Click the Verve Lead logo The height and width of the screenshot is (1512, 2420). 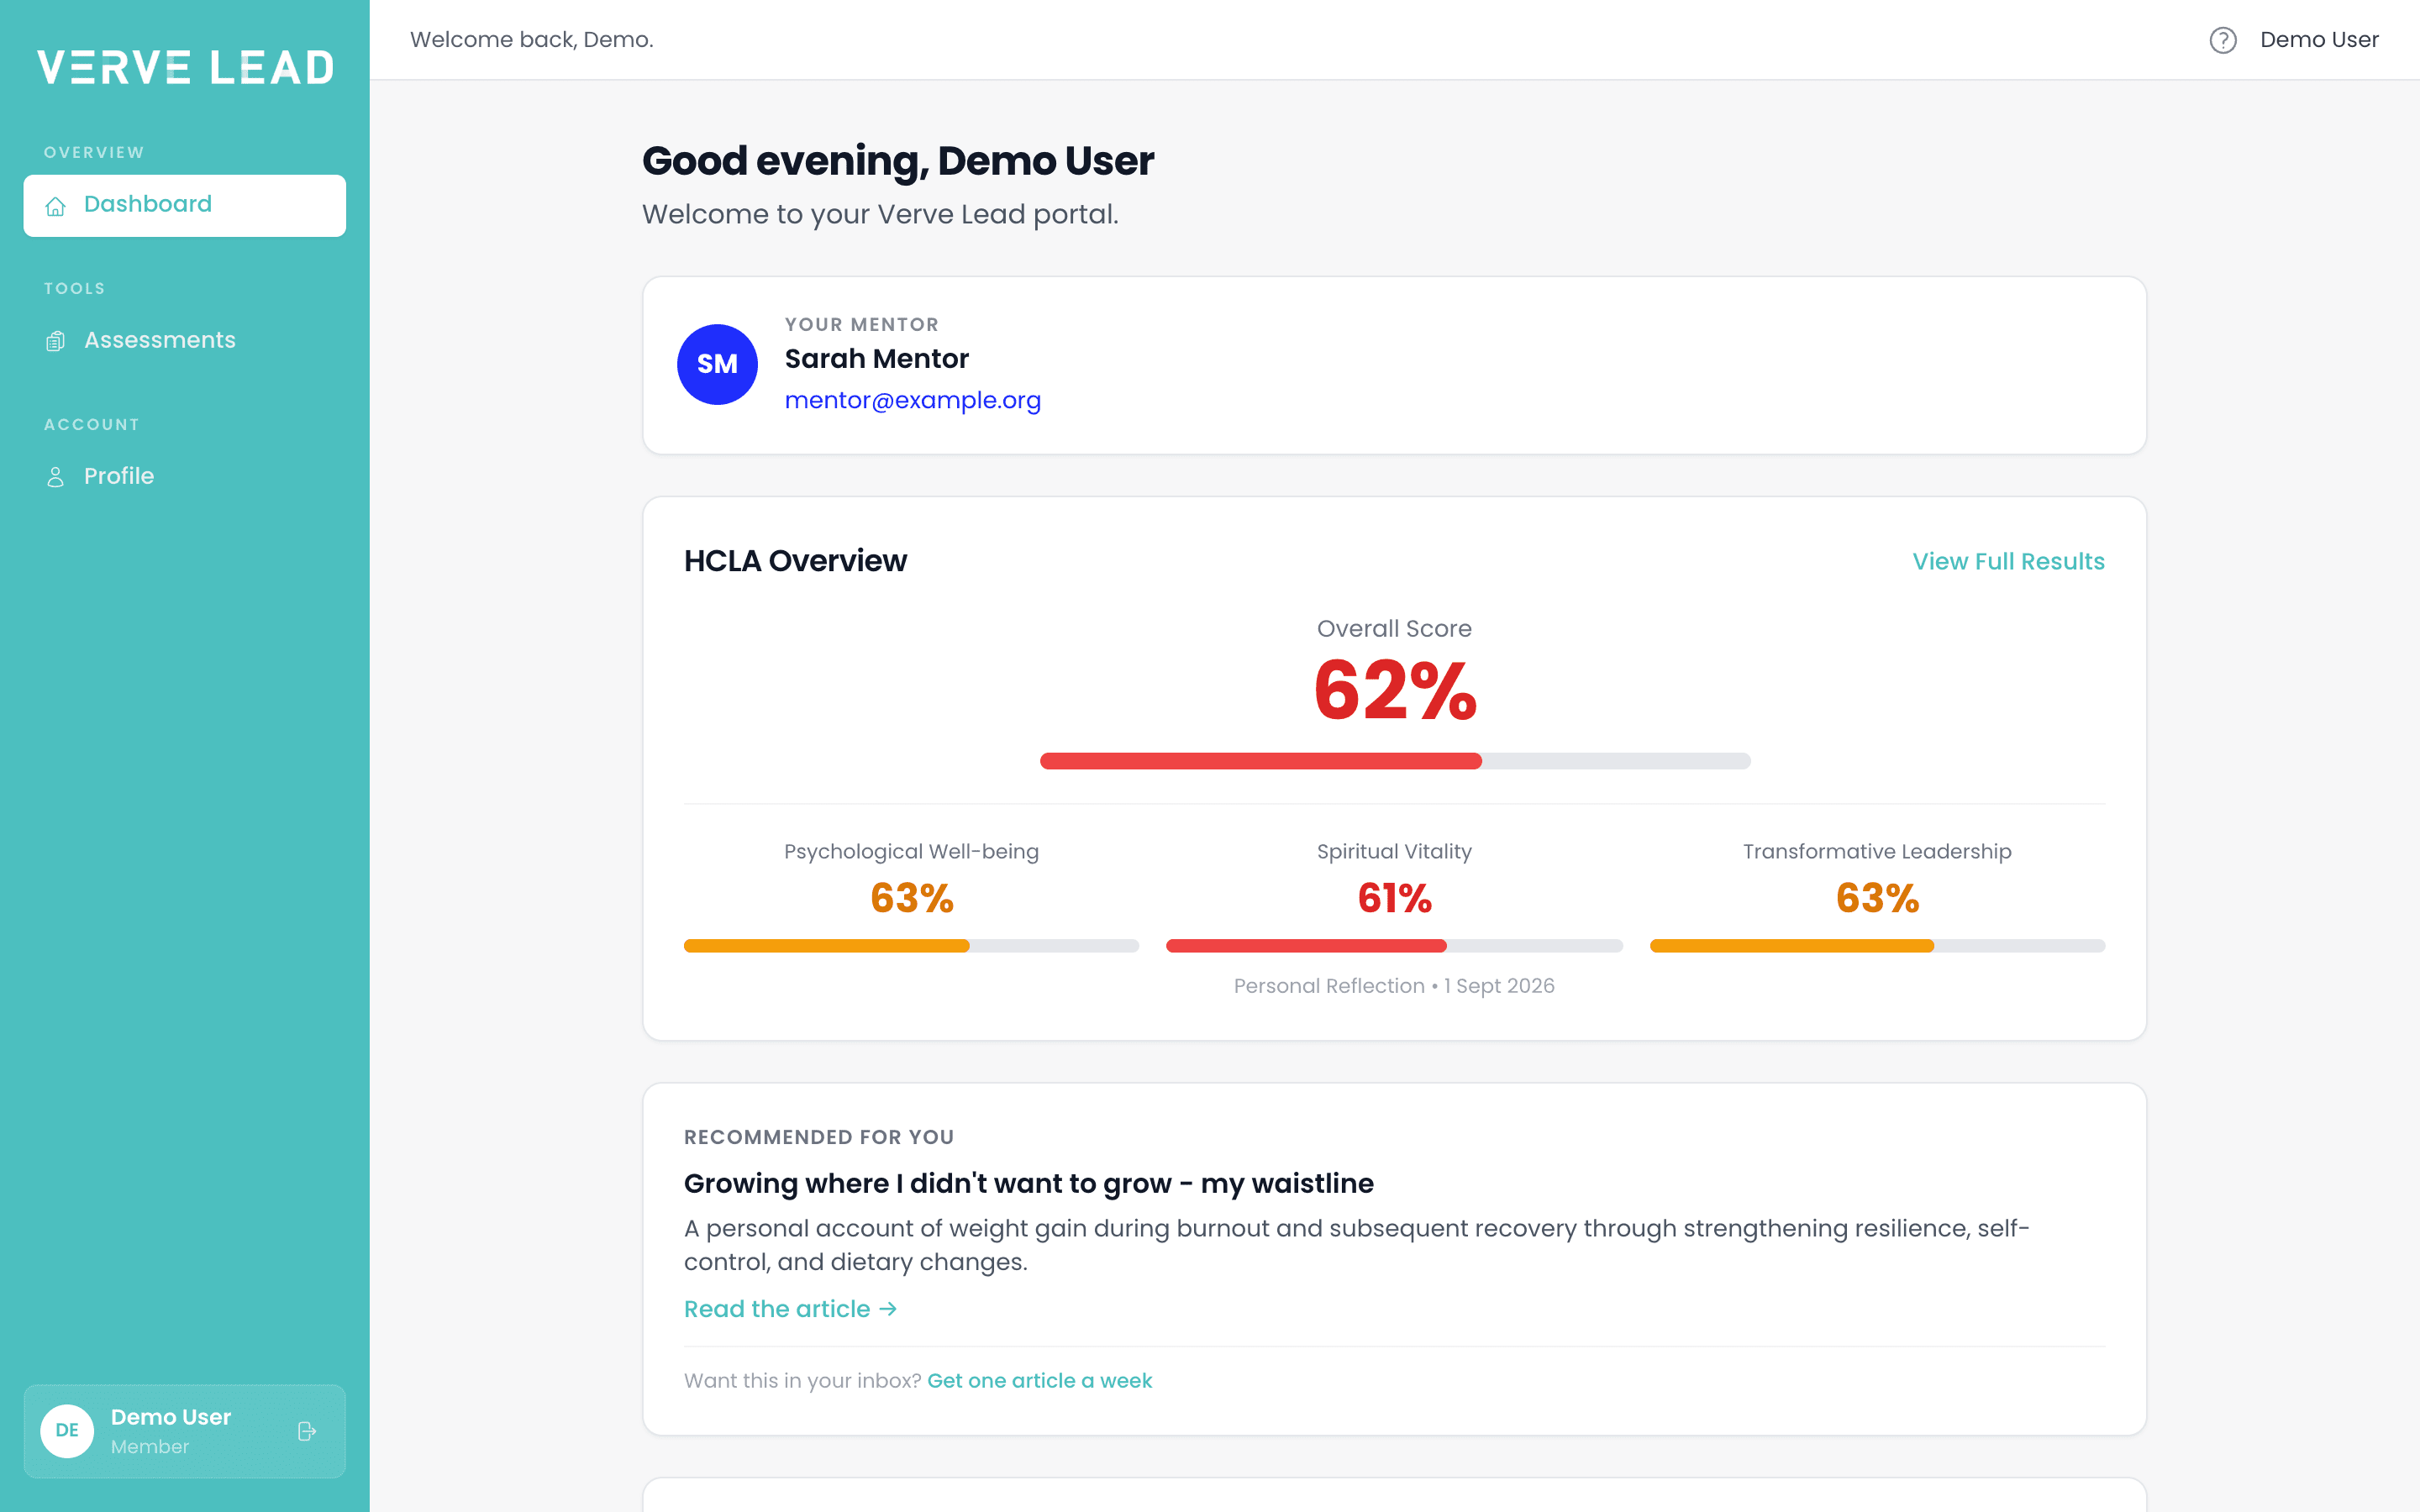tap(186, 68)
